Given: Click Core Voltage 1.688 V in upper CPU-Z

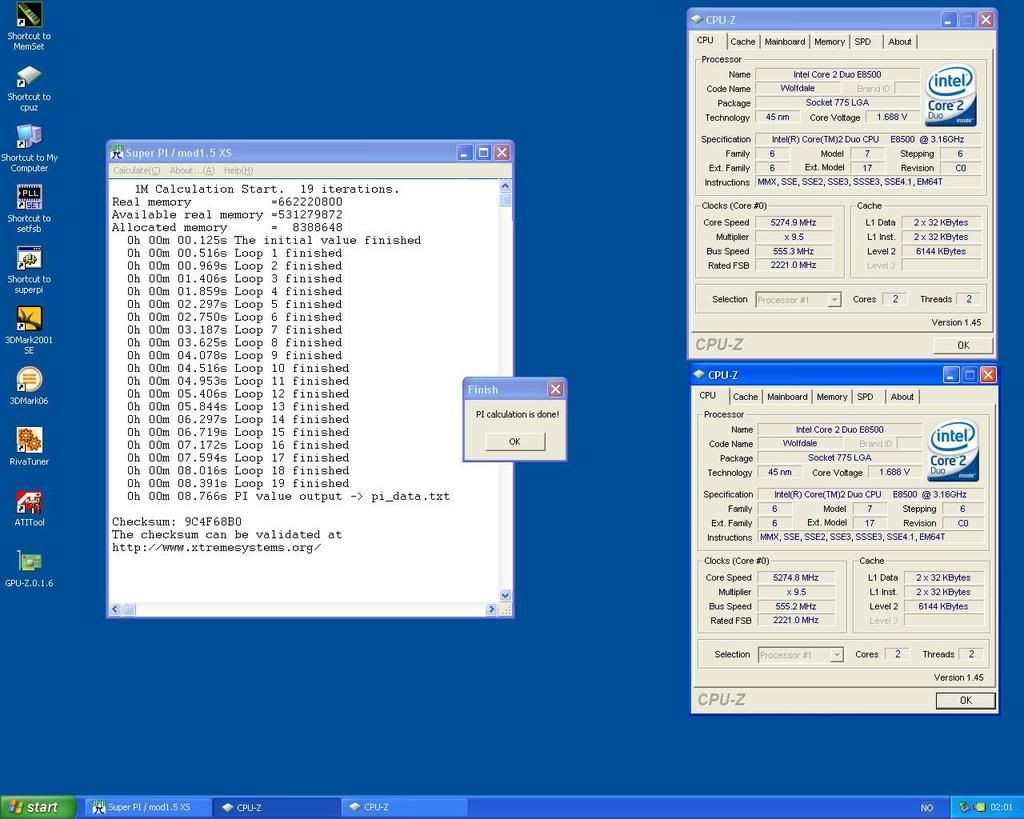Looking at the screenshot, I should pos(892,117).
